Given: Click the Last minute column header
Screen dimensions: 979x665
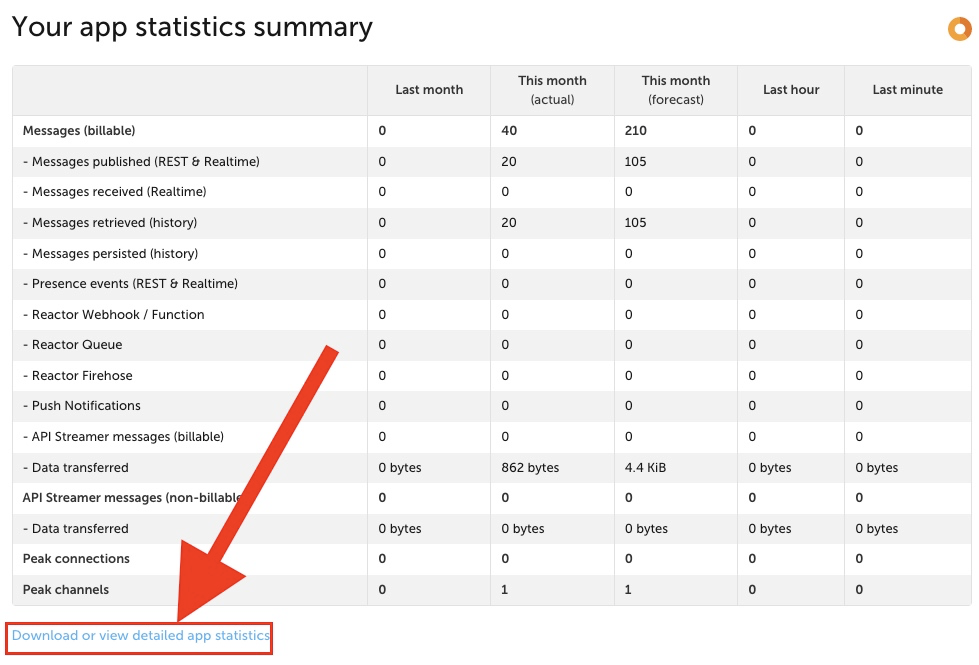Looking at the screenshot, I should click(908, 90).
